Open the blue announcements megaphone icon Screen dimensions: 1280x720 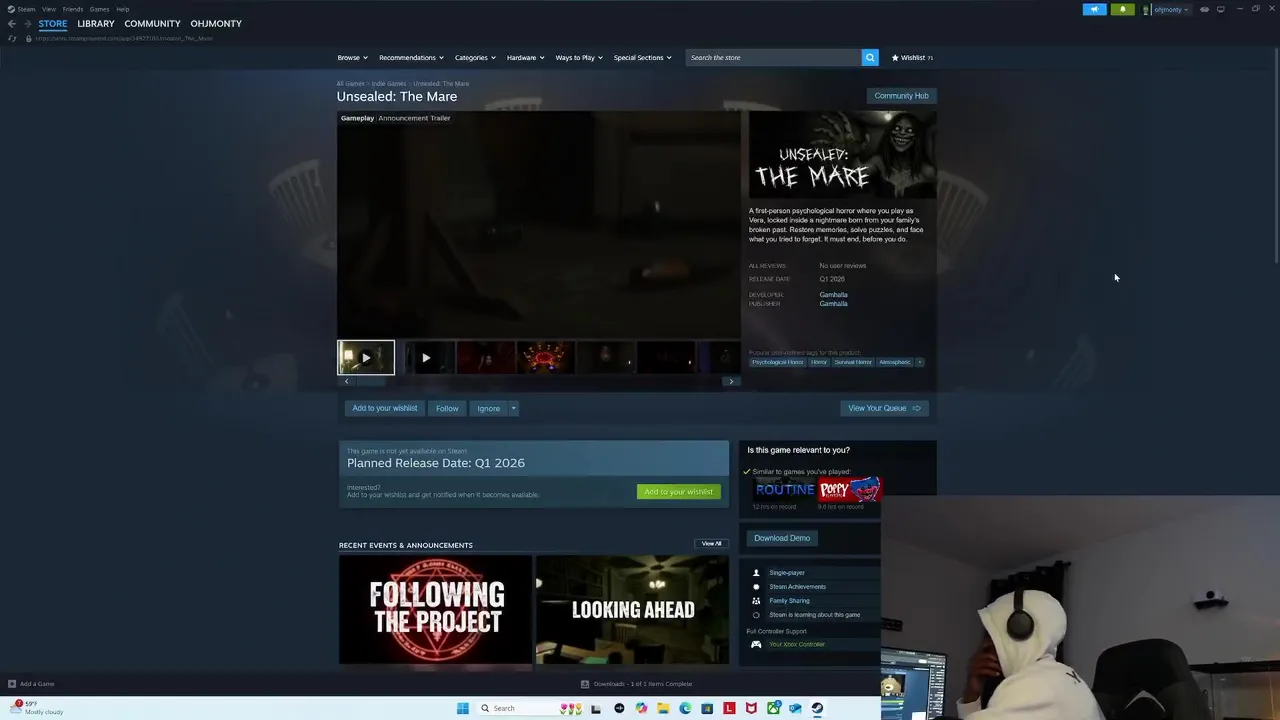click(x=1095, y=9)
